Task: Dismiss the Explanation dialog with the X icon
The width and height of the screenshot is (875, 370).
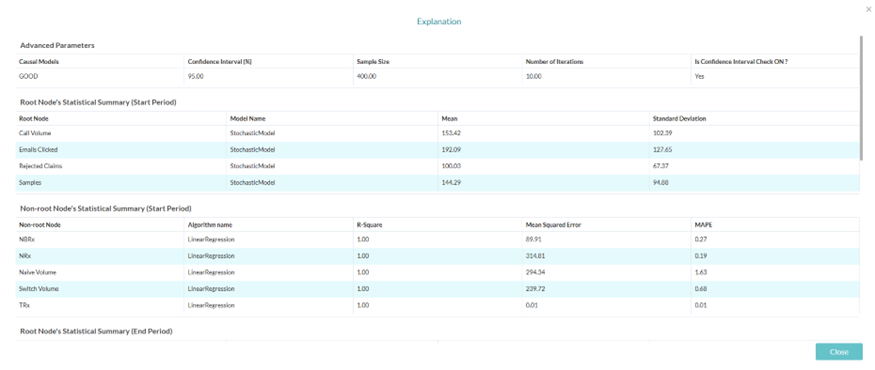Action: click(x=868, y=9)
